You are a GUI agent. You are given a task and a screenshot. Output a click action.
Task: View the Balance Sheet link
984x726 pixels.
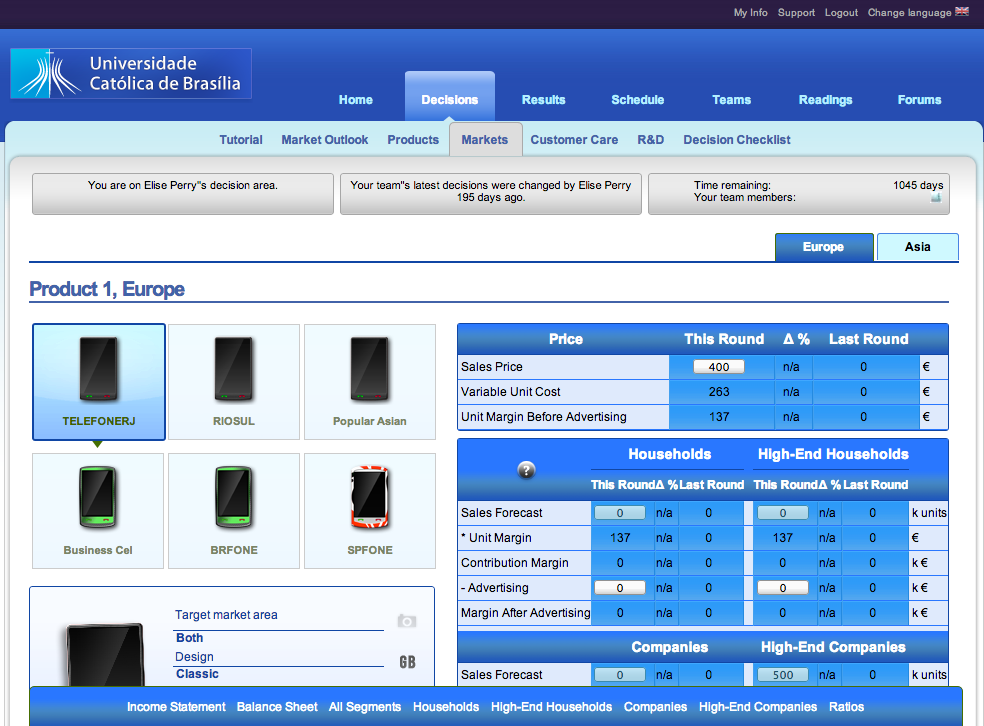pos(277,707)
